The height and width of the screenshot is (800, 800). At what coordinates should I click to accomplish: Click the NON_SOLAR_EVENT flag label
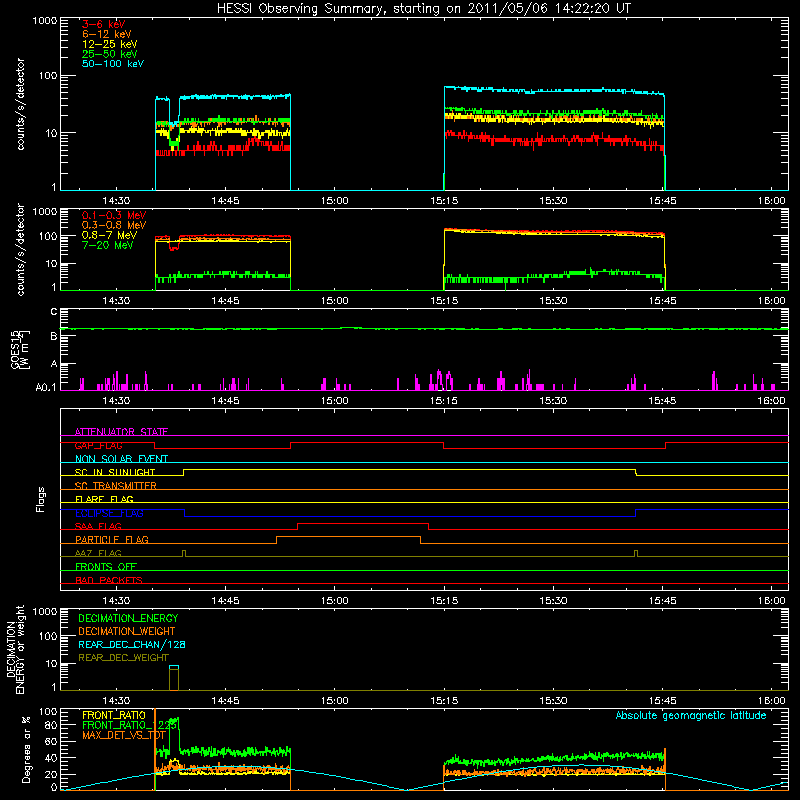[x=121, y=459]
